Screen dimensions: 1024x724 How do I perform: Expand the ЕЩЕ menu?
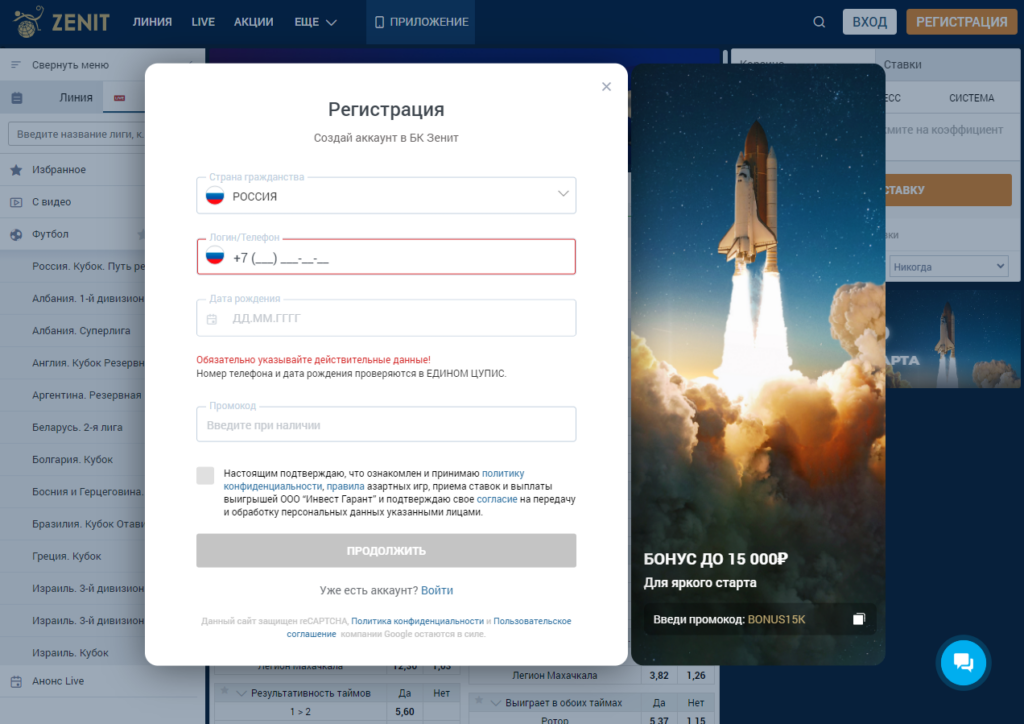(315, 22)
